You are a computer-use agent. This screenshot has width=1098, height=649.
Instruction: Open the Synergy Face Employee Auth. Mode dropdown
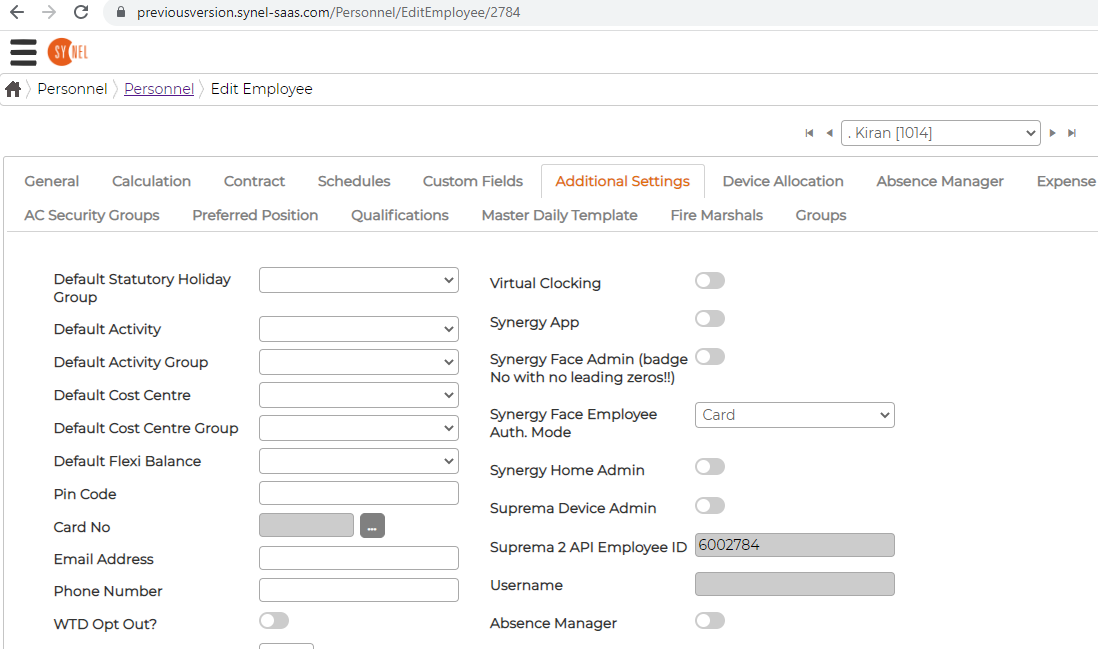click(795, 415)
